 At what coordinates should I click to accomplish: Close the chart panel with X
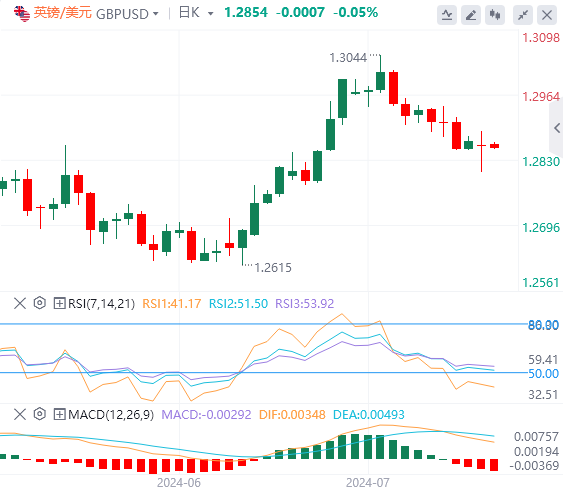pyautogui.click(x=547, y=15)
